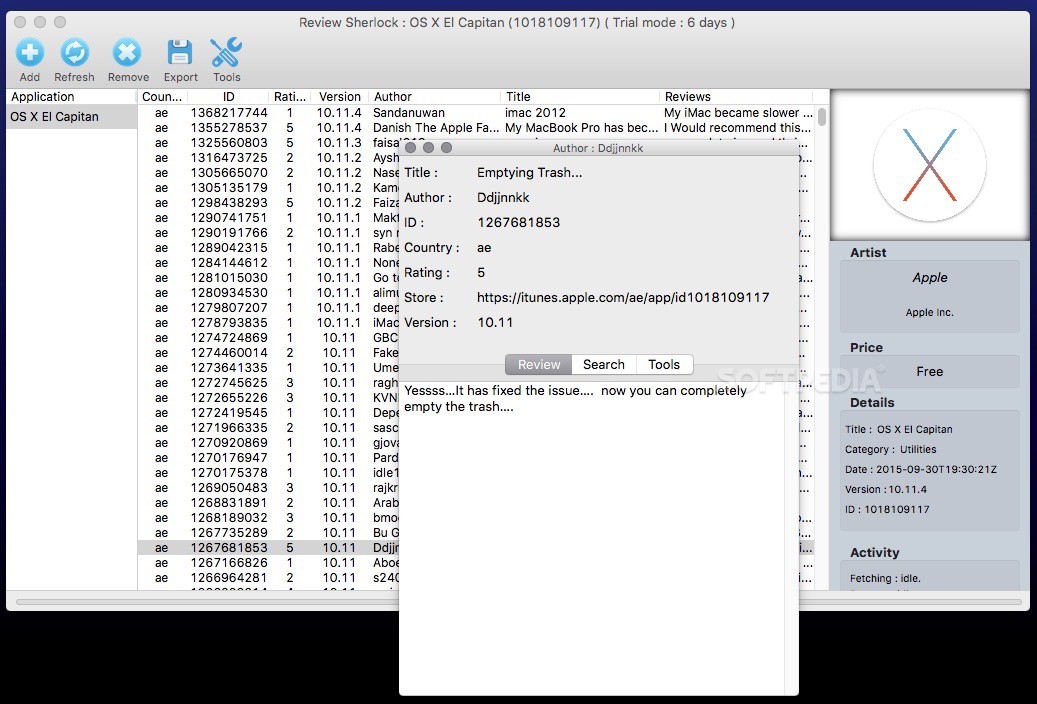The image size is (1037, 704).
Task: Select review row with ID 1267735289
Action: pos(268,533)
